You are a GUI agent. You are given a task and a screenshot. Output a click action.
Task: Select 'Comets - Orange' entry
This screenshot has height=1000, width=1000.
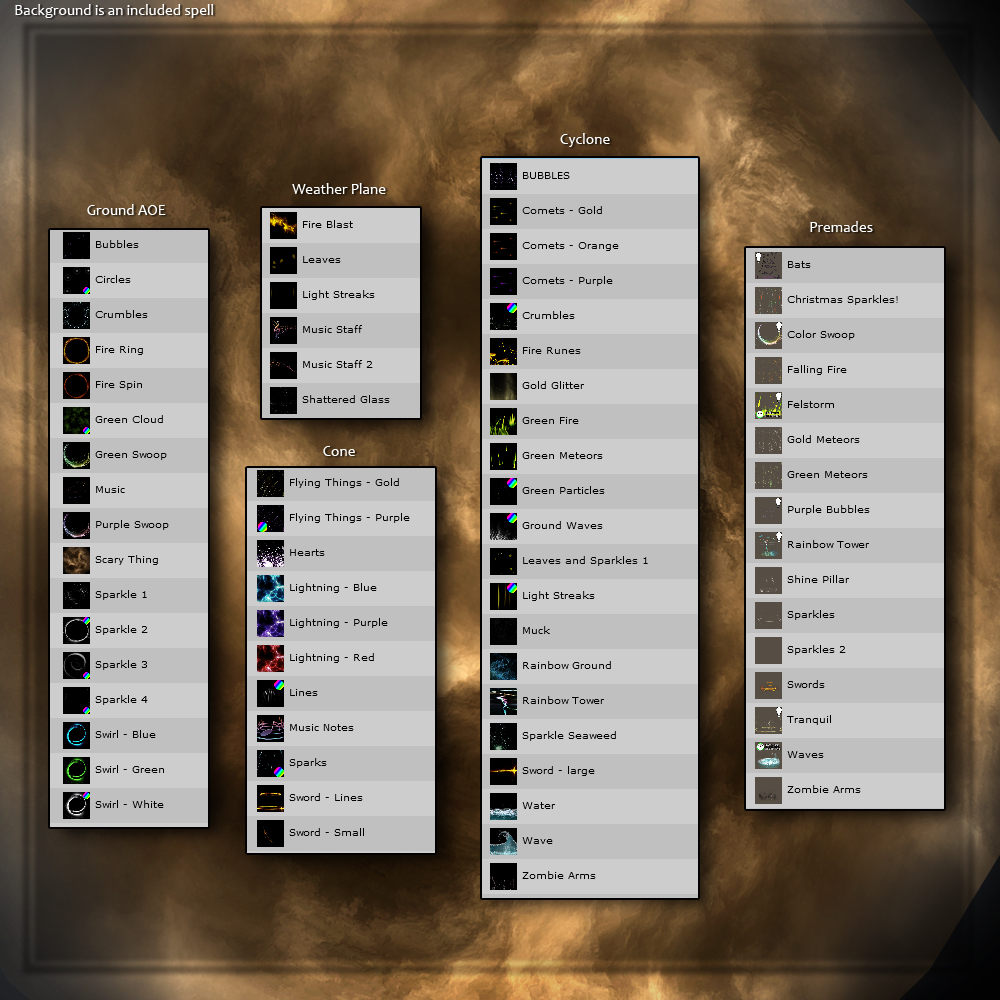point(590,246)
